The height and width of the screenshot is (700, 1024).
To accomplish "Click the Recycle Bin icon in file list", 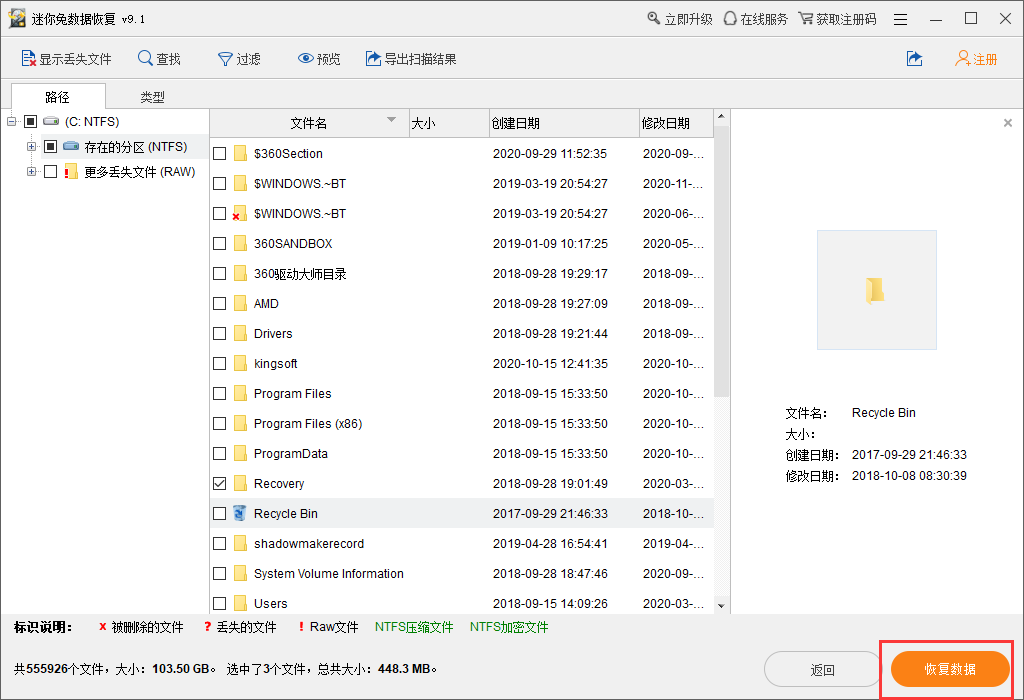I will (x=240, y=513).
